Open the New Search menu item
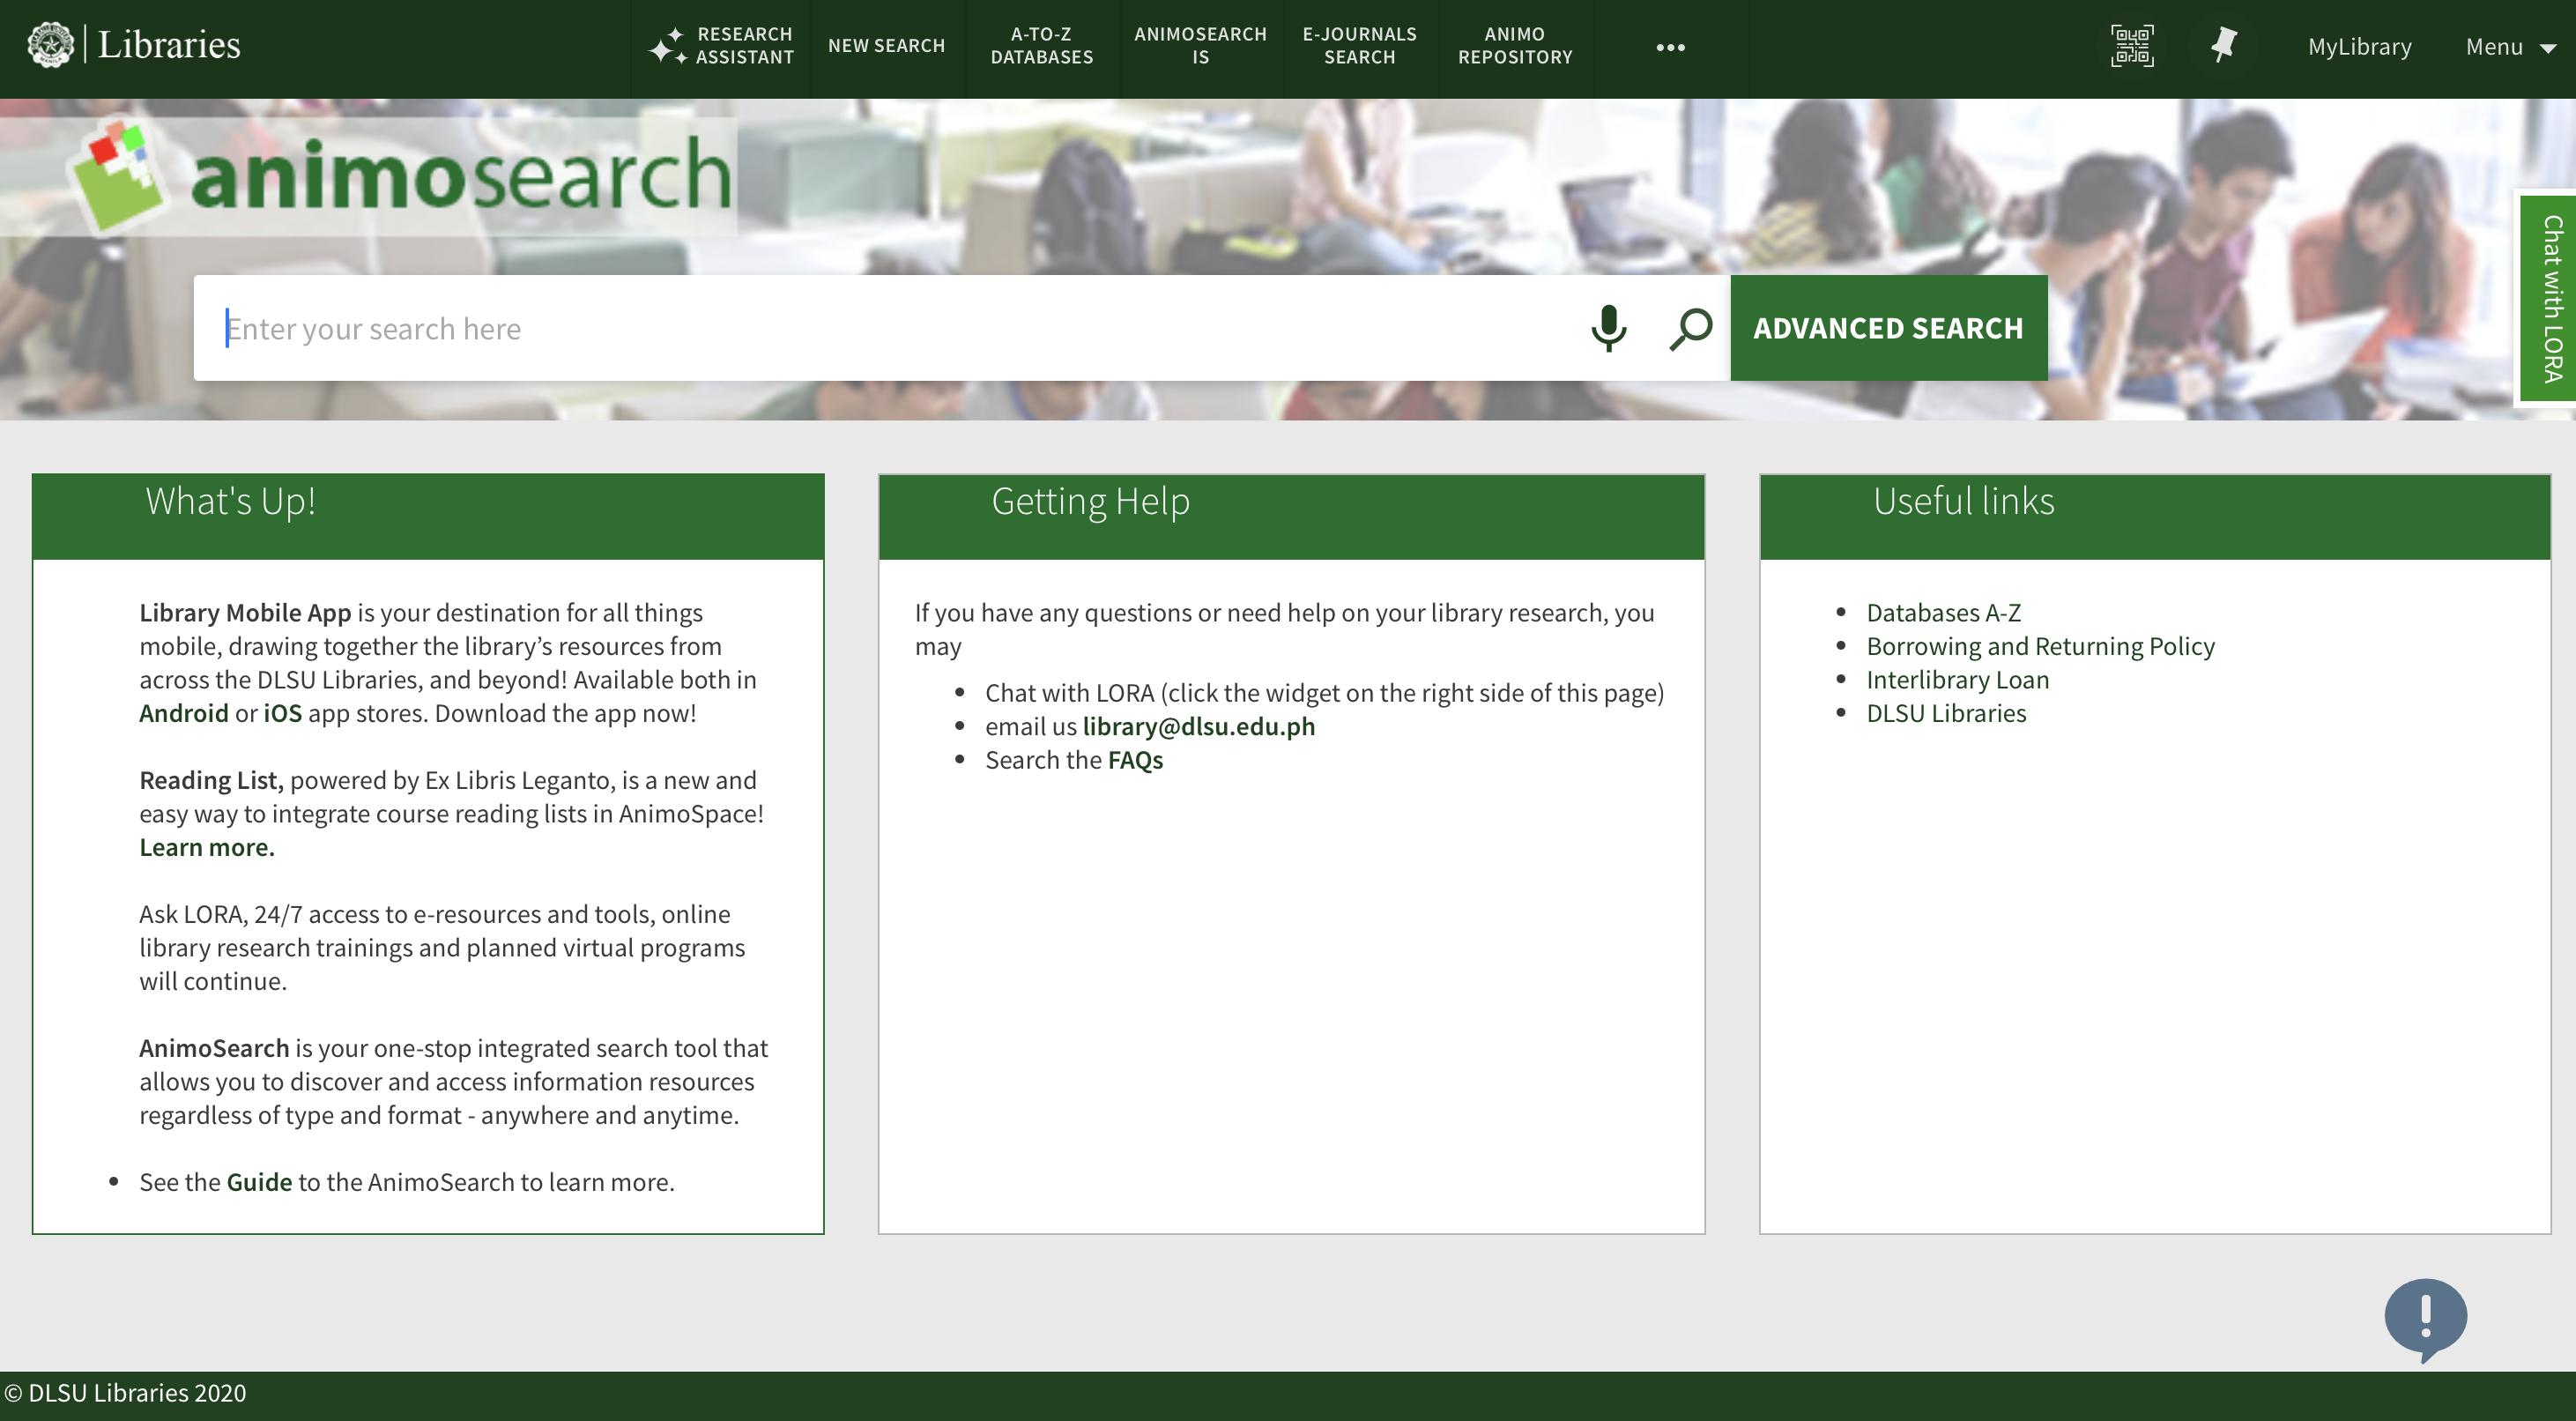The width and height of the screenshot is (2576, 1421). pyautogui.click(x=886, y=46)
